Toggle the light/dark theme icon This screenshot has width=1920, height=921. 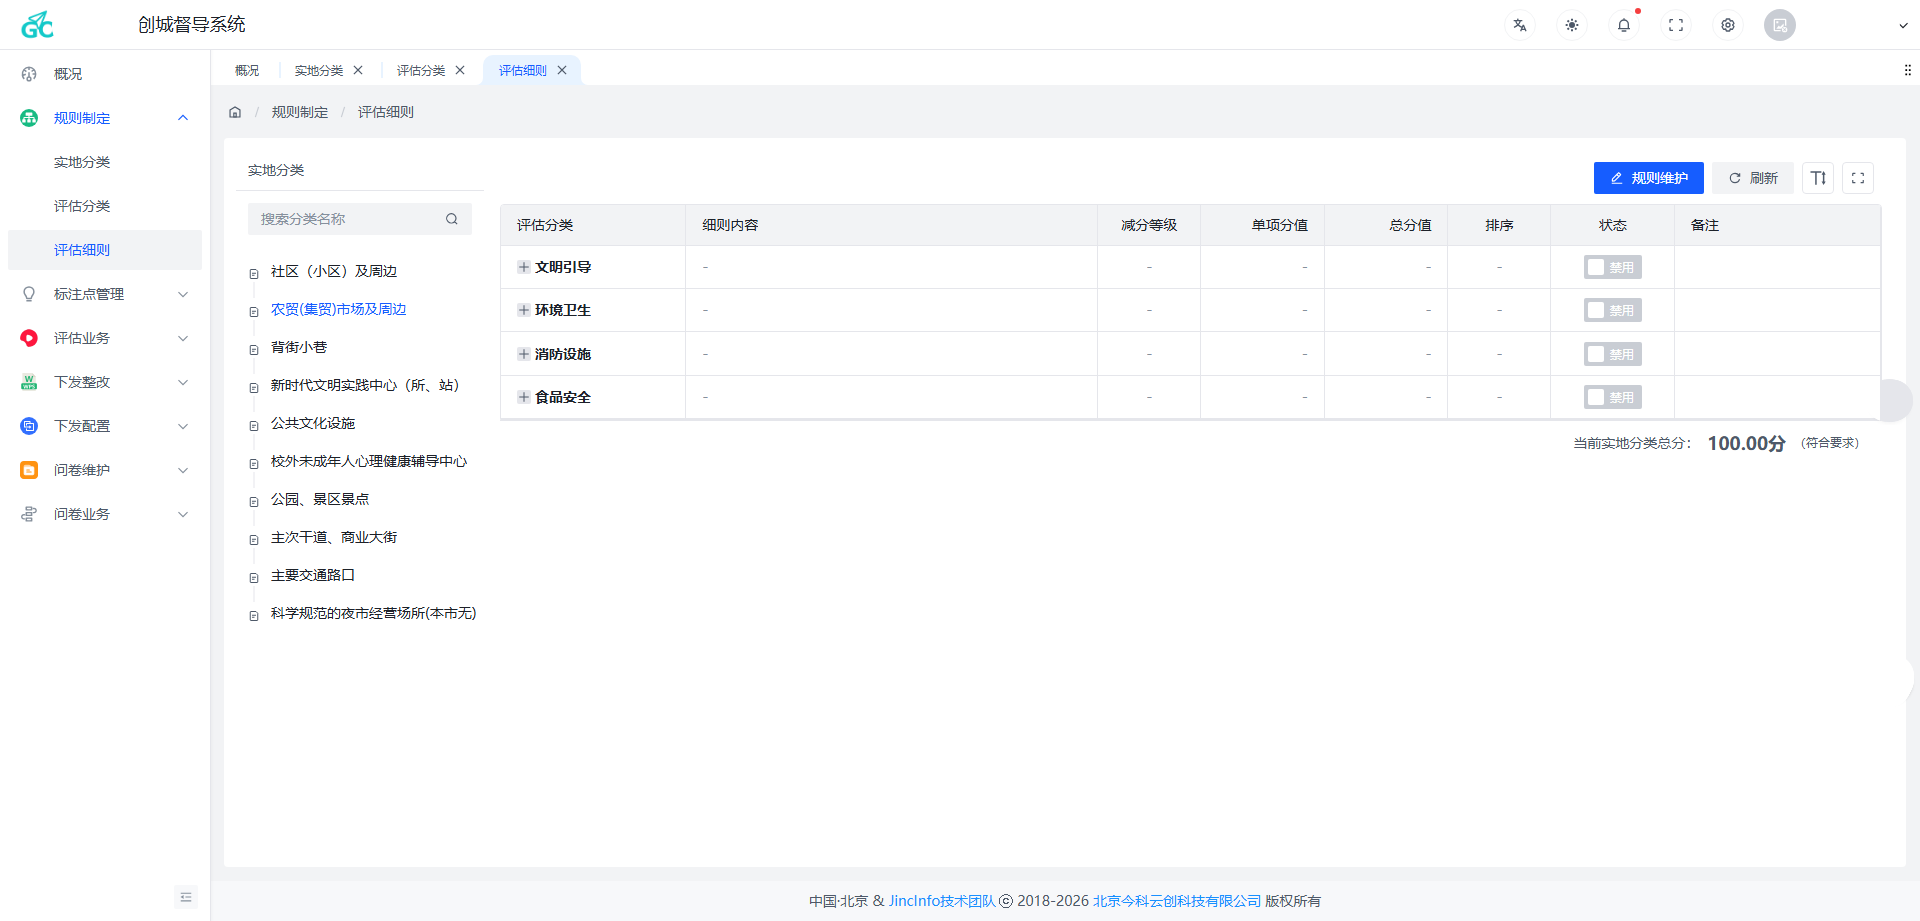click(x=1571, y=25)
